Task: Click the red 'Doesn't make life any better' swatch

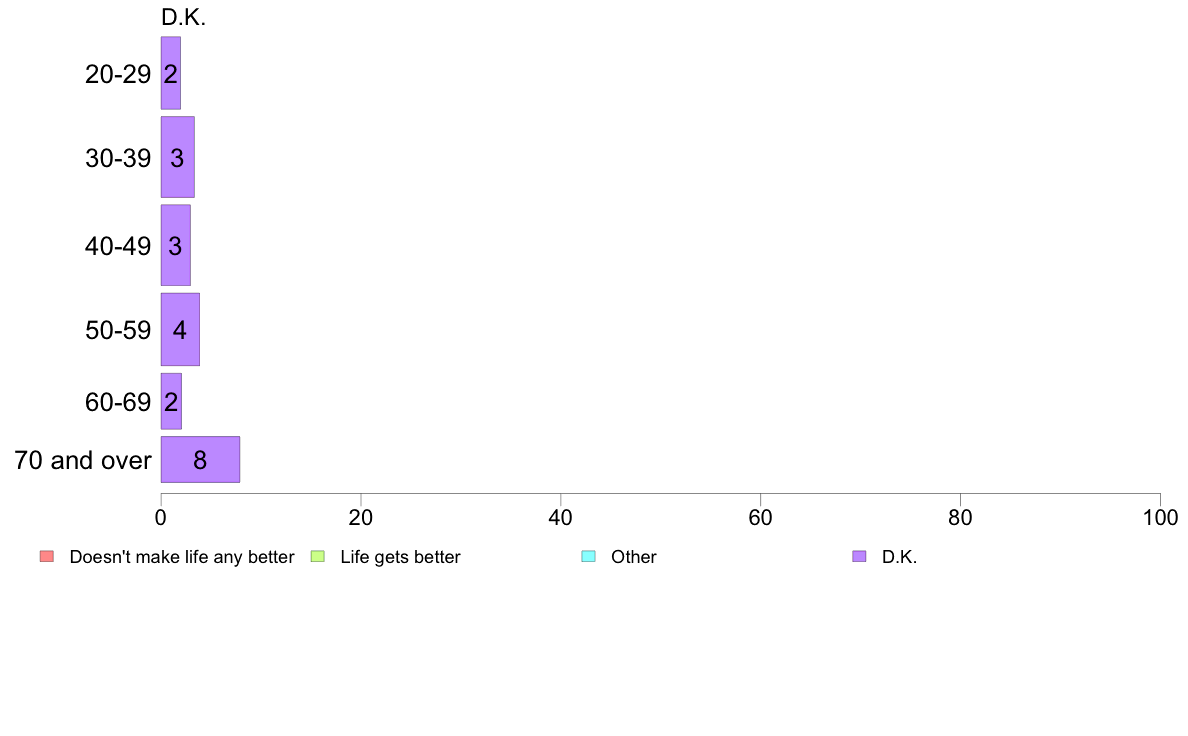Action: [47, 556]
